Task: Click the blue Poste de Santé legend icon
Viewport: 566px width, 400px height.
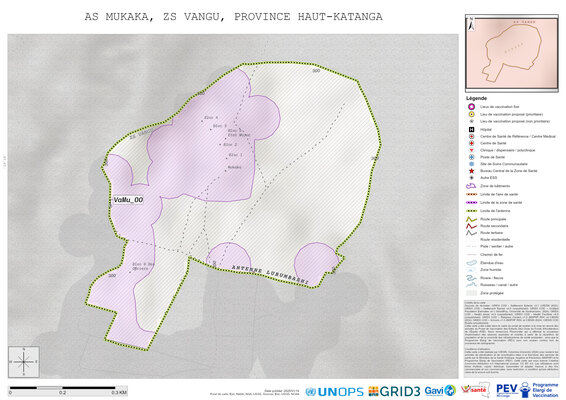Action: click(x=471, y=157)
